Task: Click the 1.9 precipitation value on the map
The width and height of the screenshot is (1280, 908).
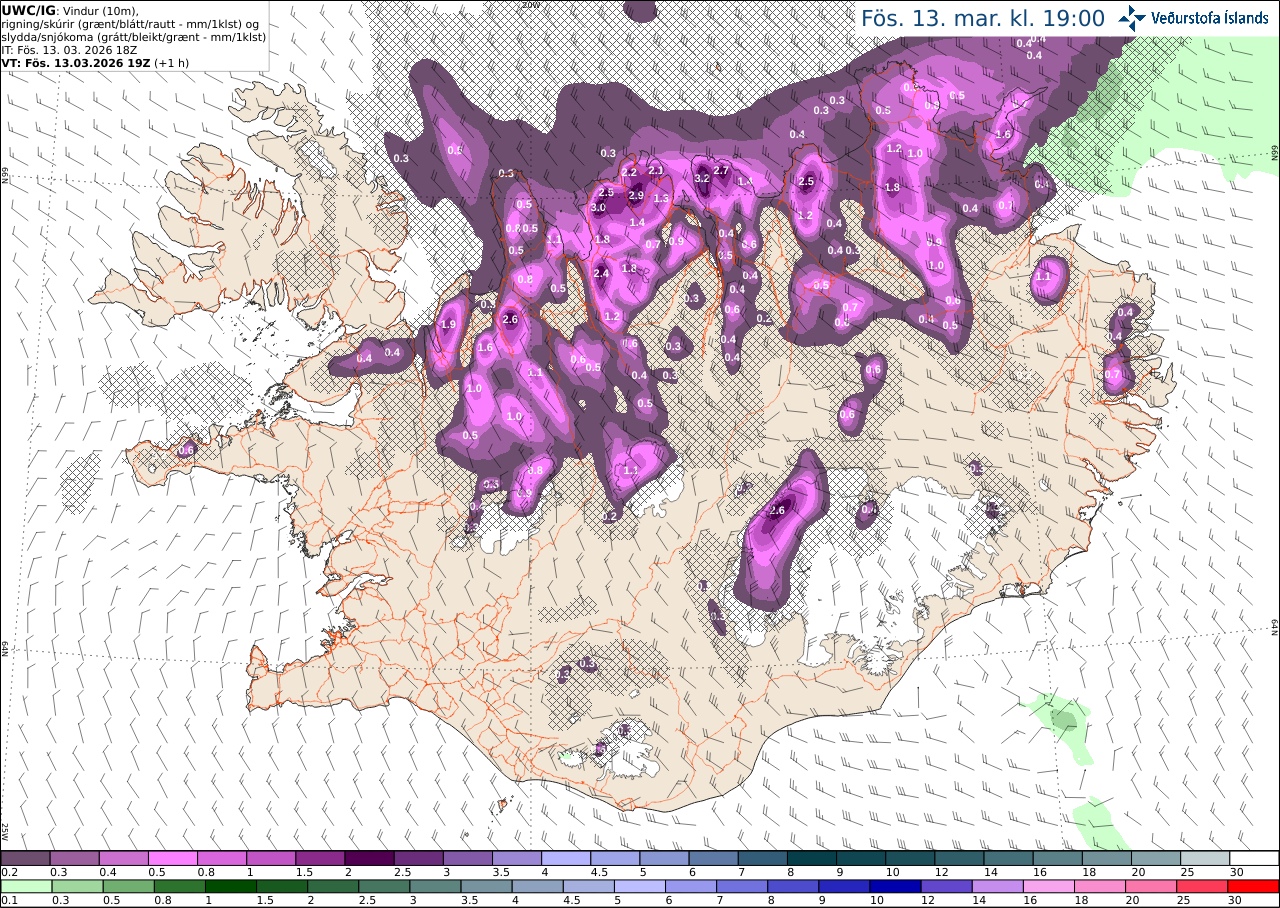Action: (x=448, y=325)
